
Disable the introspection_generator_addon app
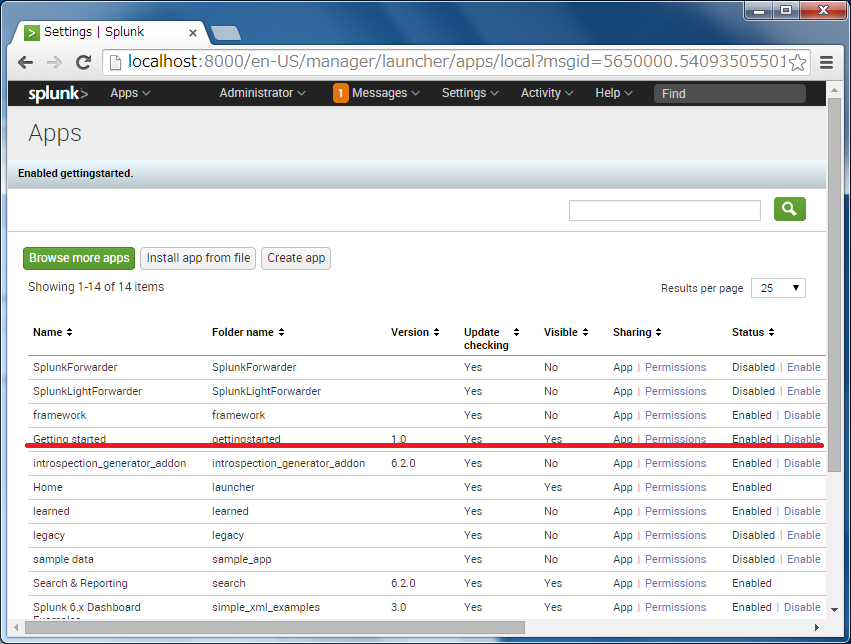(802, 463)
